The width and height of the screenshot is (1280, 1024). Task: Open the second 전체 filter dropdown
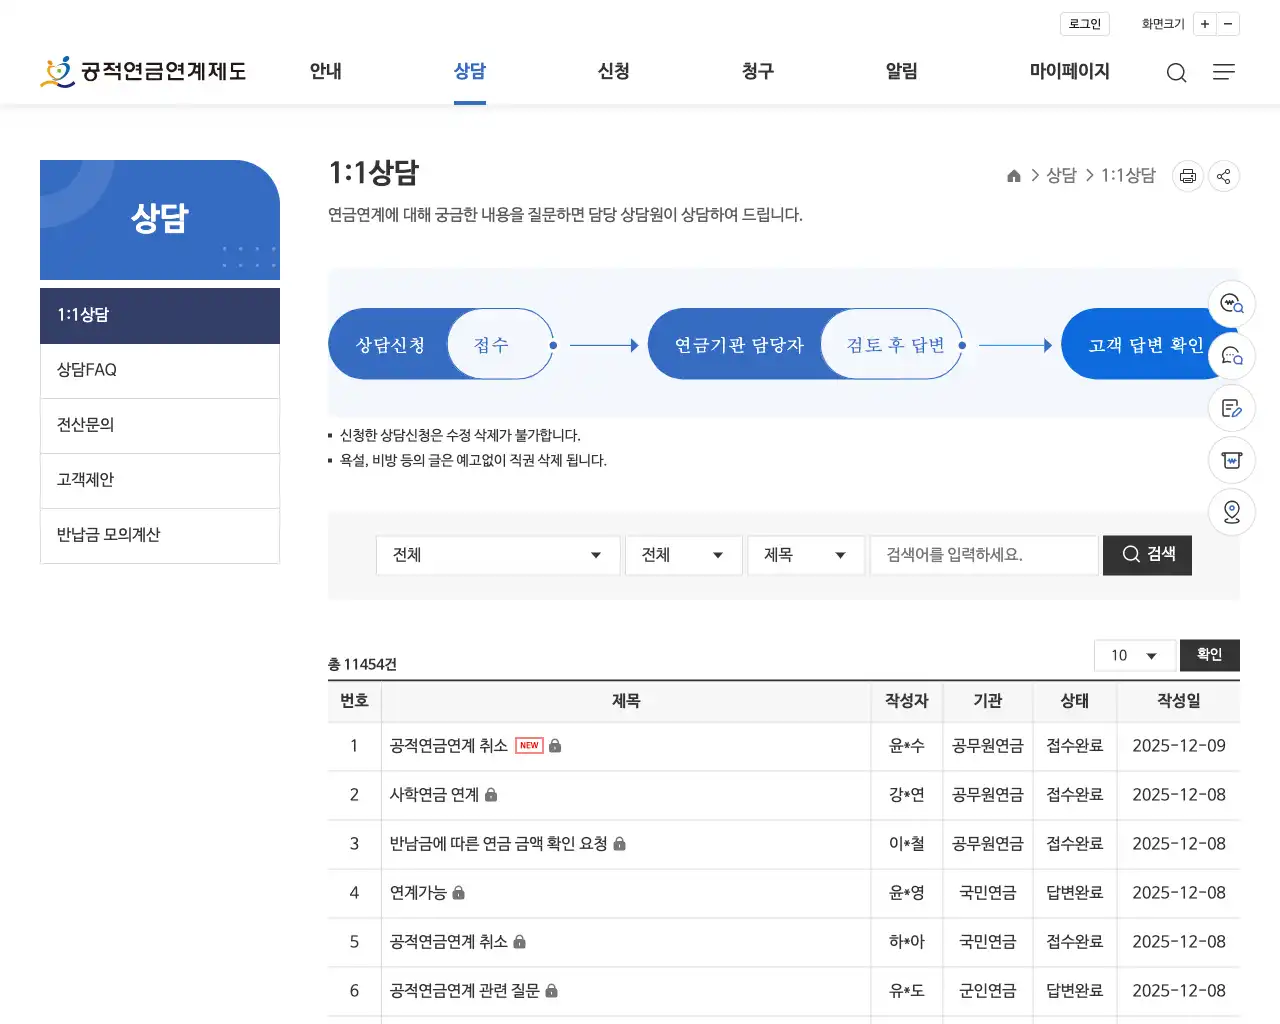coord(683,555)
